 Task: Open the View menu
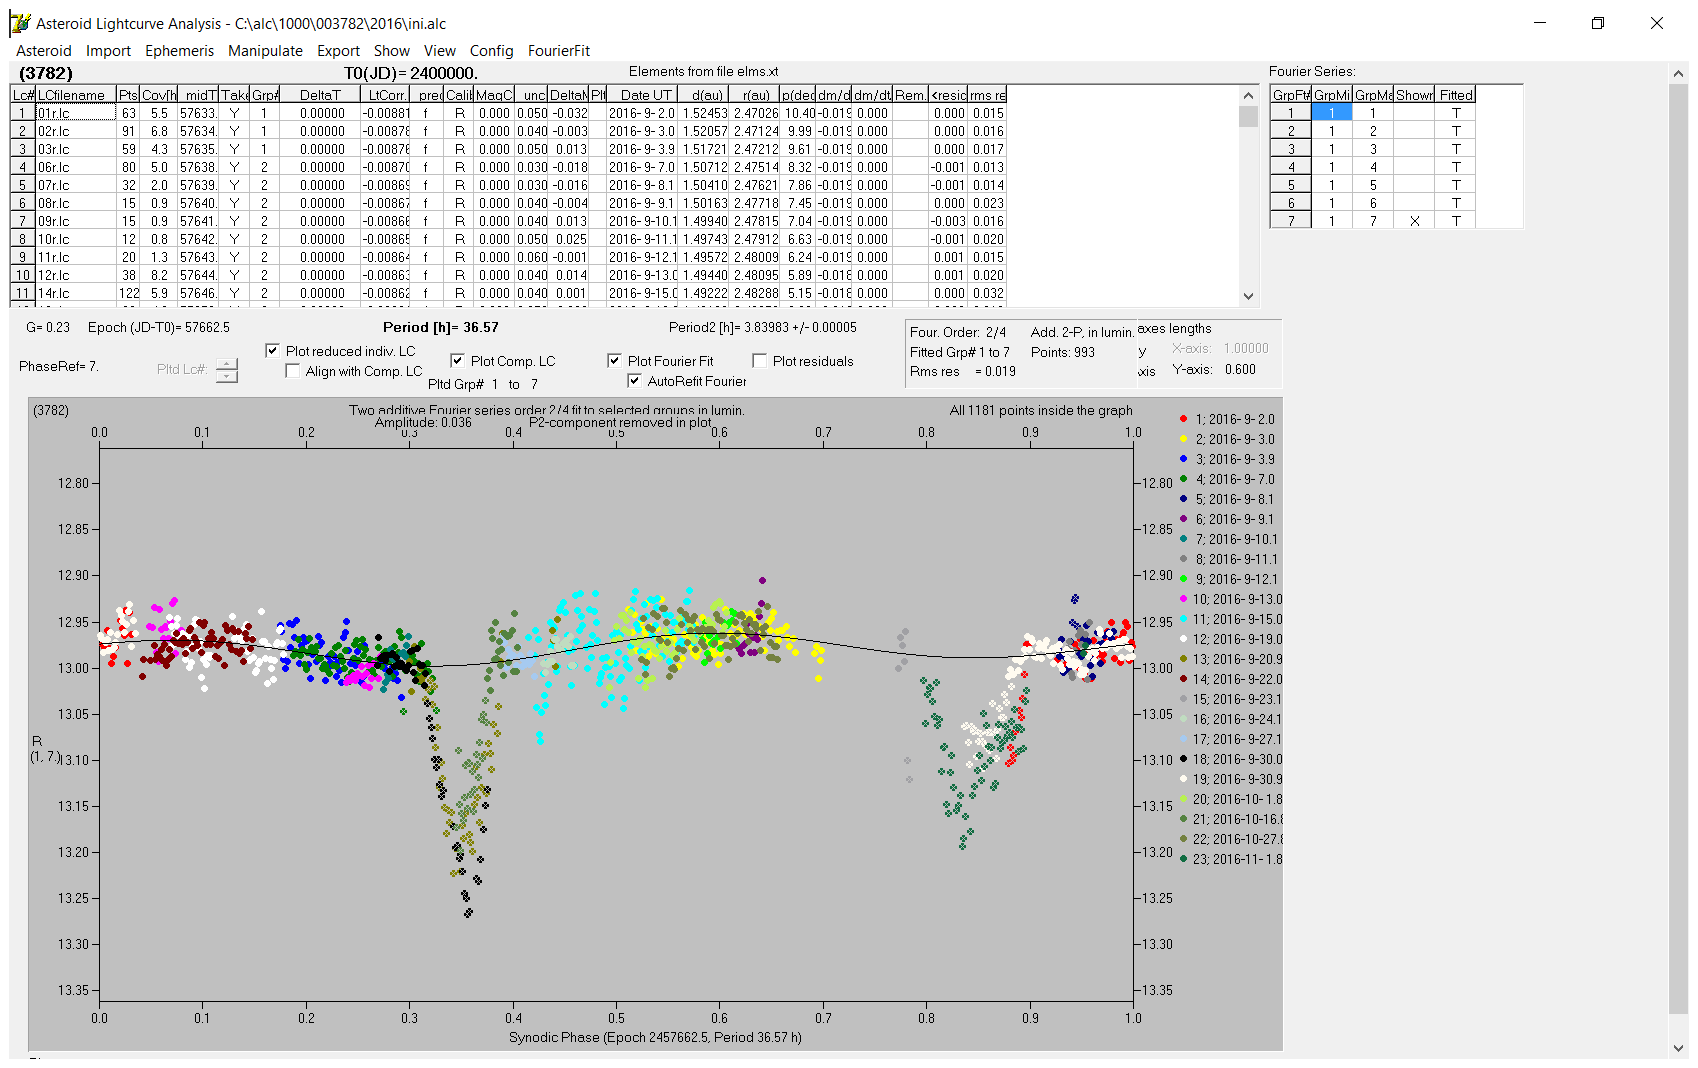(x=440, y=51)
